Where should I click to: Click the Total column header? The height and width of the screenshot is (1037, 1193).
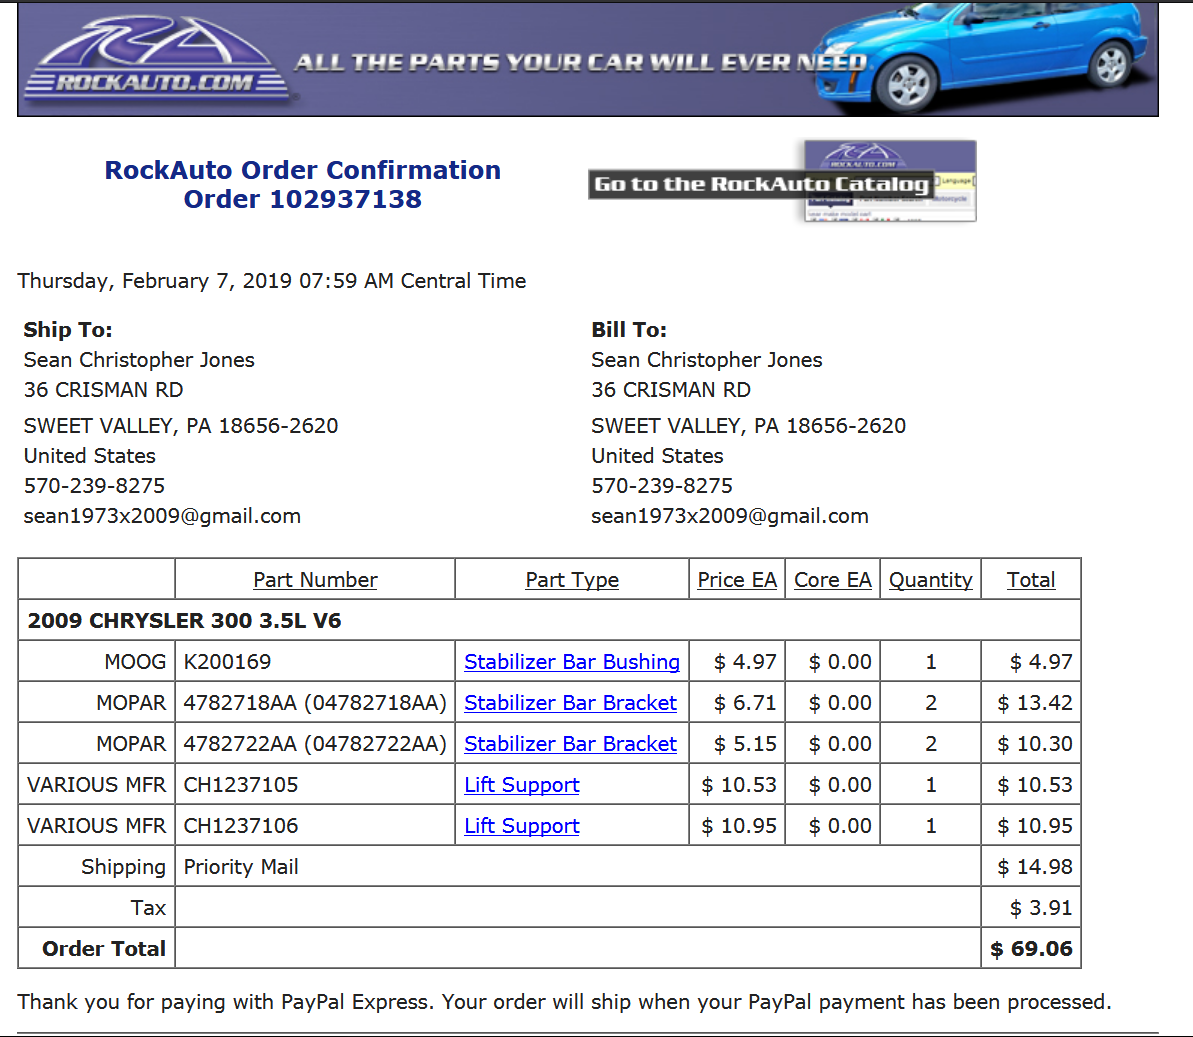(x=1031, y=580)
